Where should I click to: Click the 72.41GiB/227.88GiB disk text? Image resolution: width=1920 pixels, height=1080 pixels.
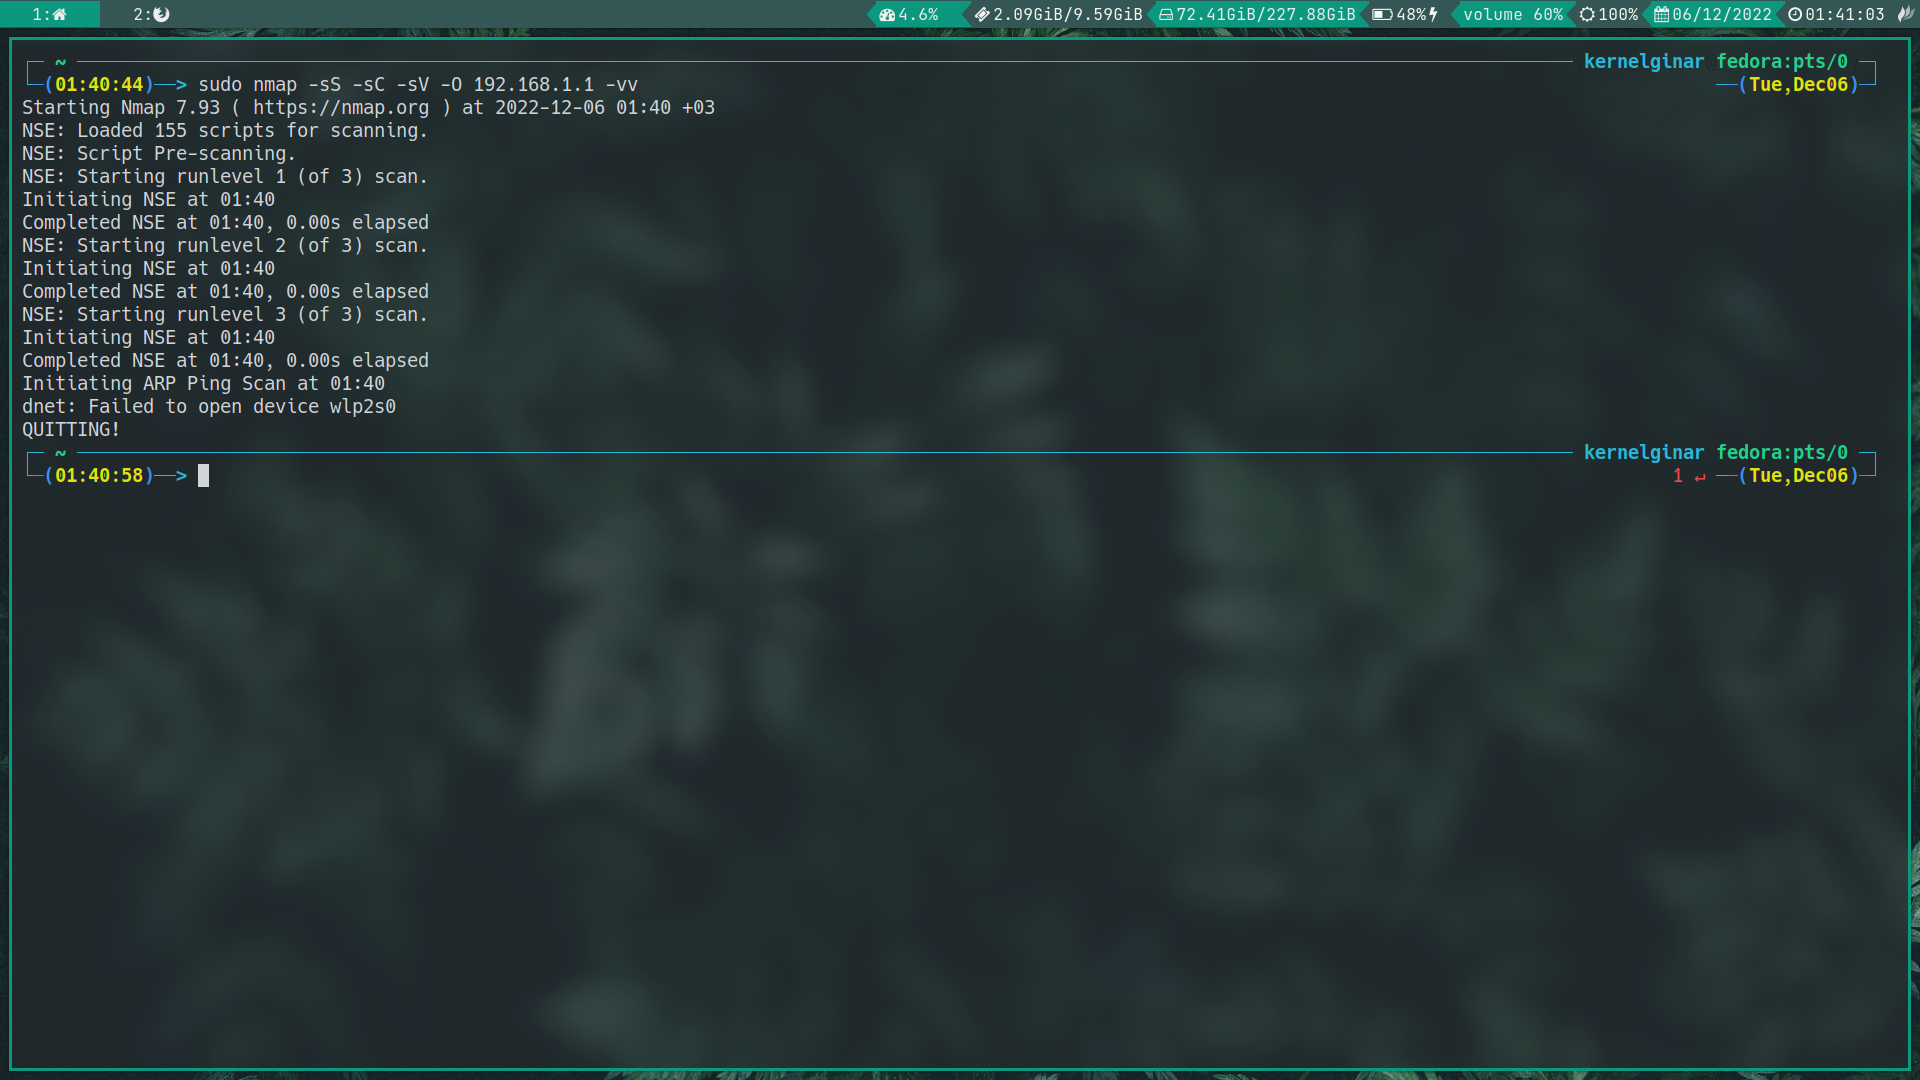click(x=1265, y=14)
